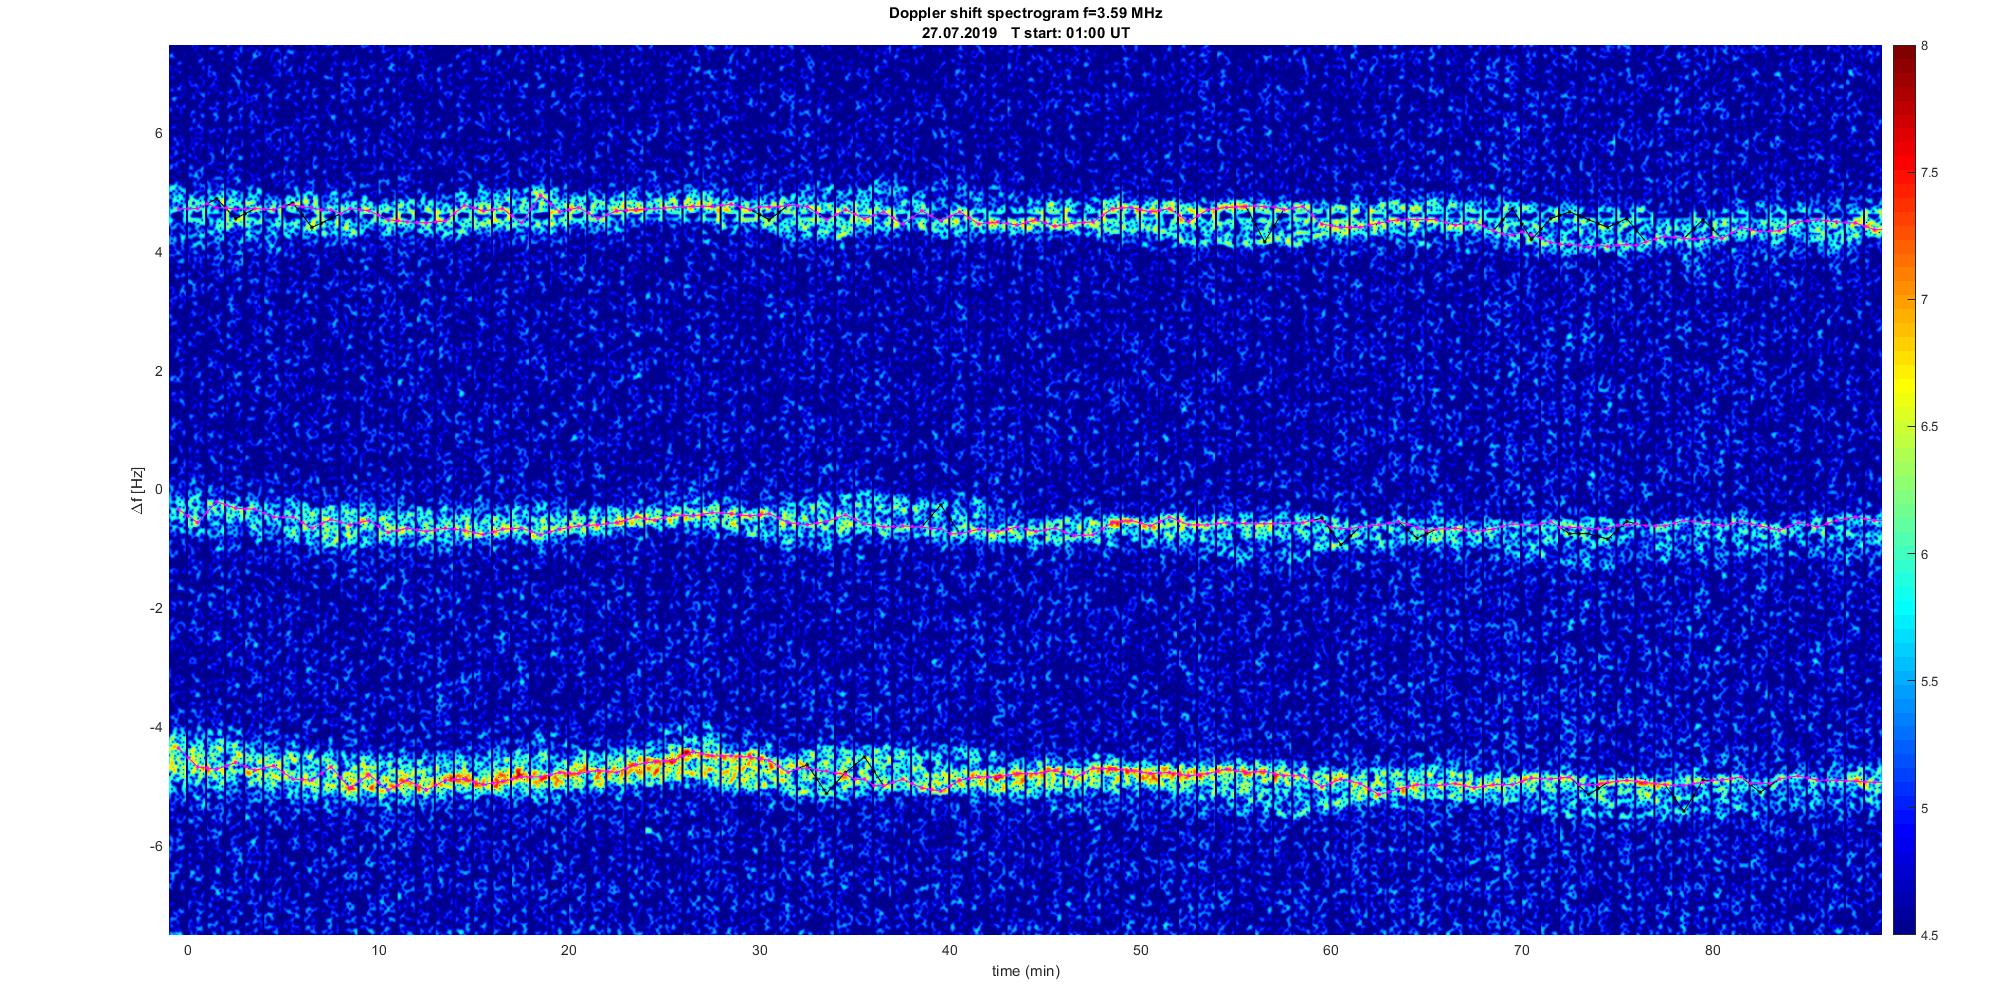Click the date line '27.07.2019 T start: 01:00 UT'
Screen dimensions: 2000x1003
click(1026, 33)
